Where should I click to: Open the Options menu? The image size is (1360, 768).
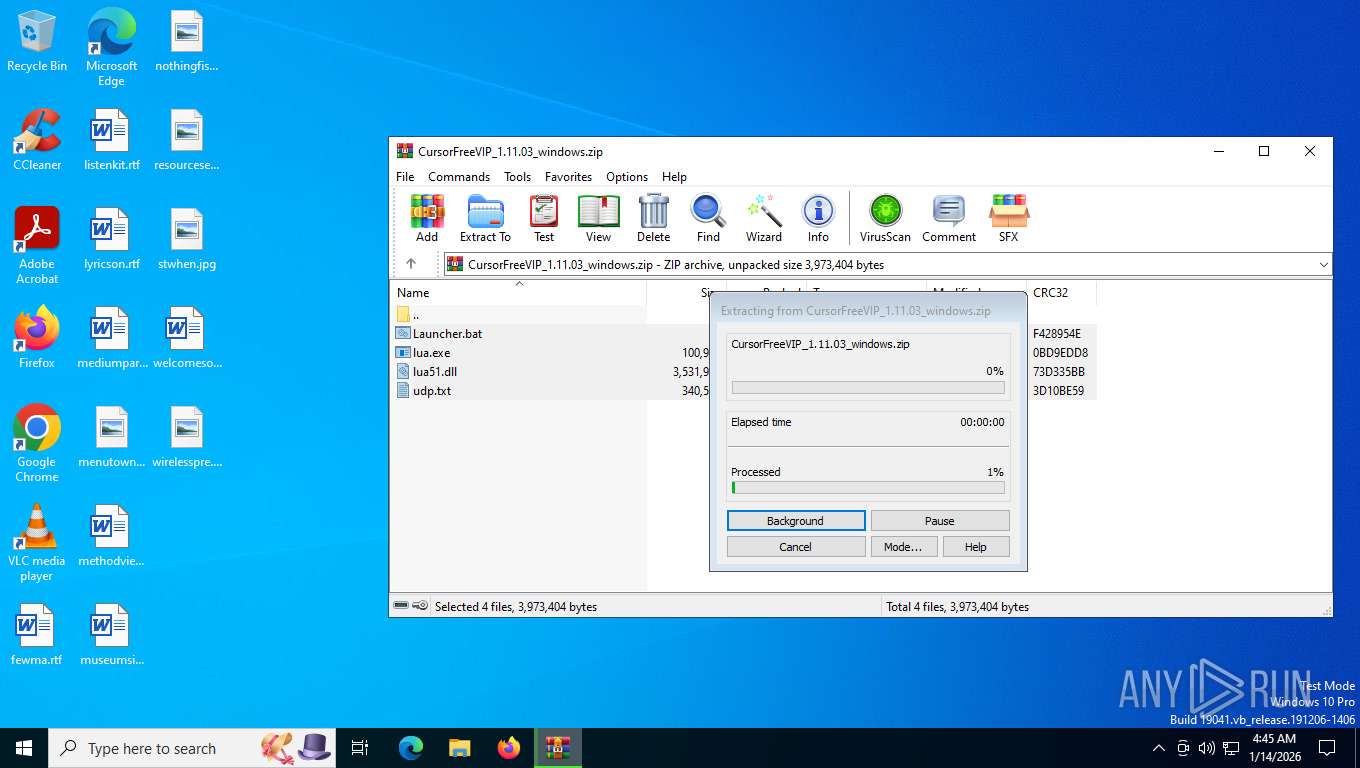pos(627,177)
